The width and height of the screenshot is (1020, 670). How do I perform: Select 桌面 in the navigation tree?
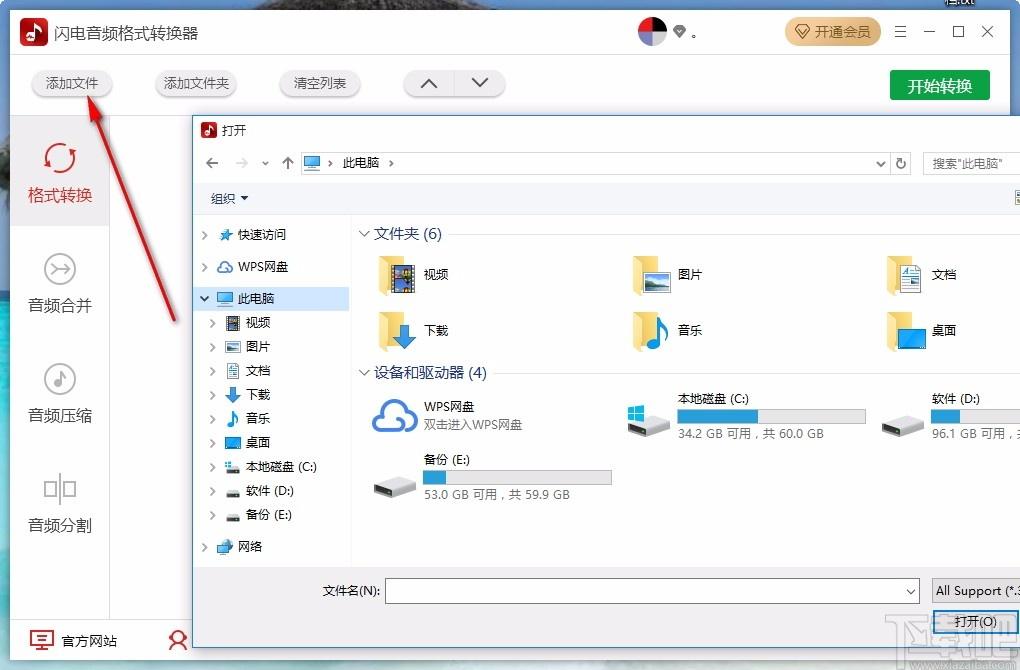tap(258, 443)
